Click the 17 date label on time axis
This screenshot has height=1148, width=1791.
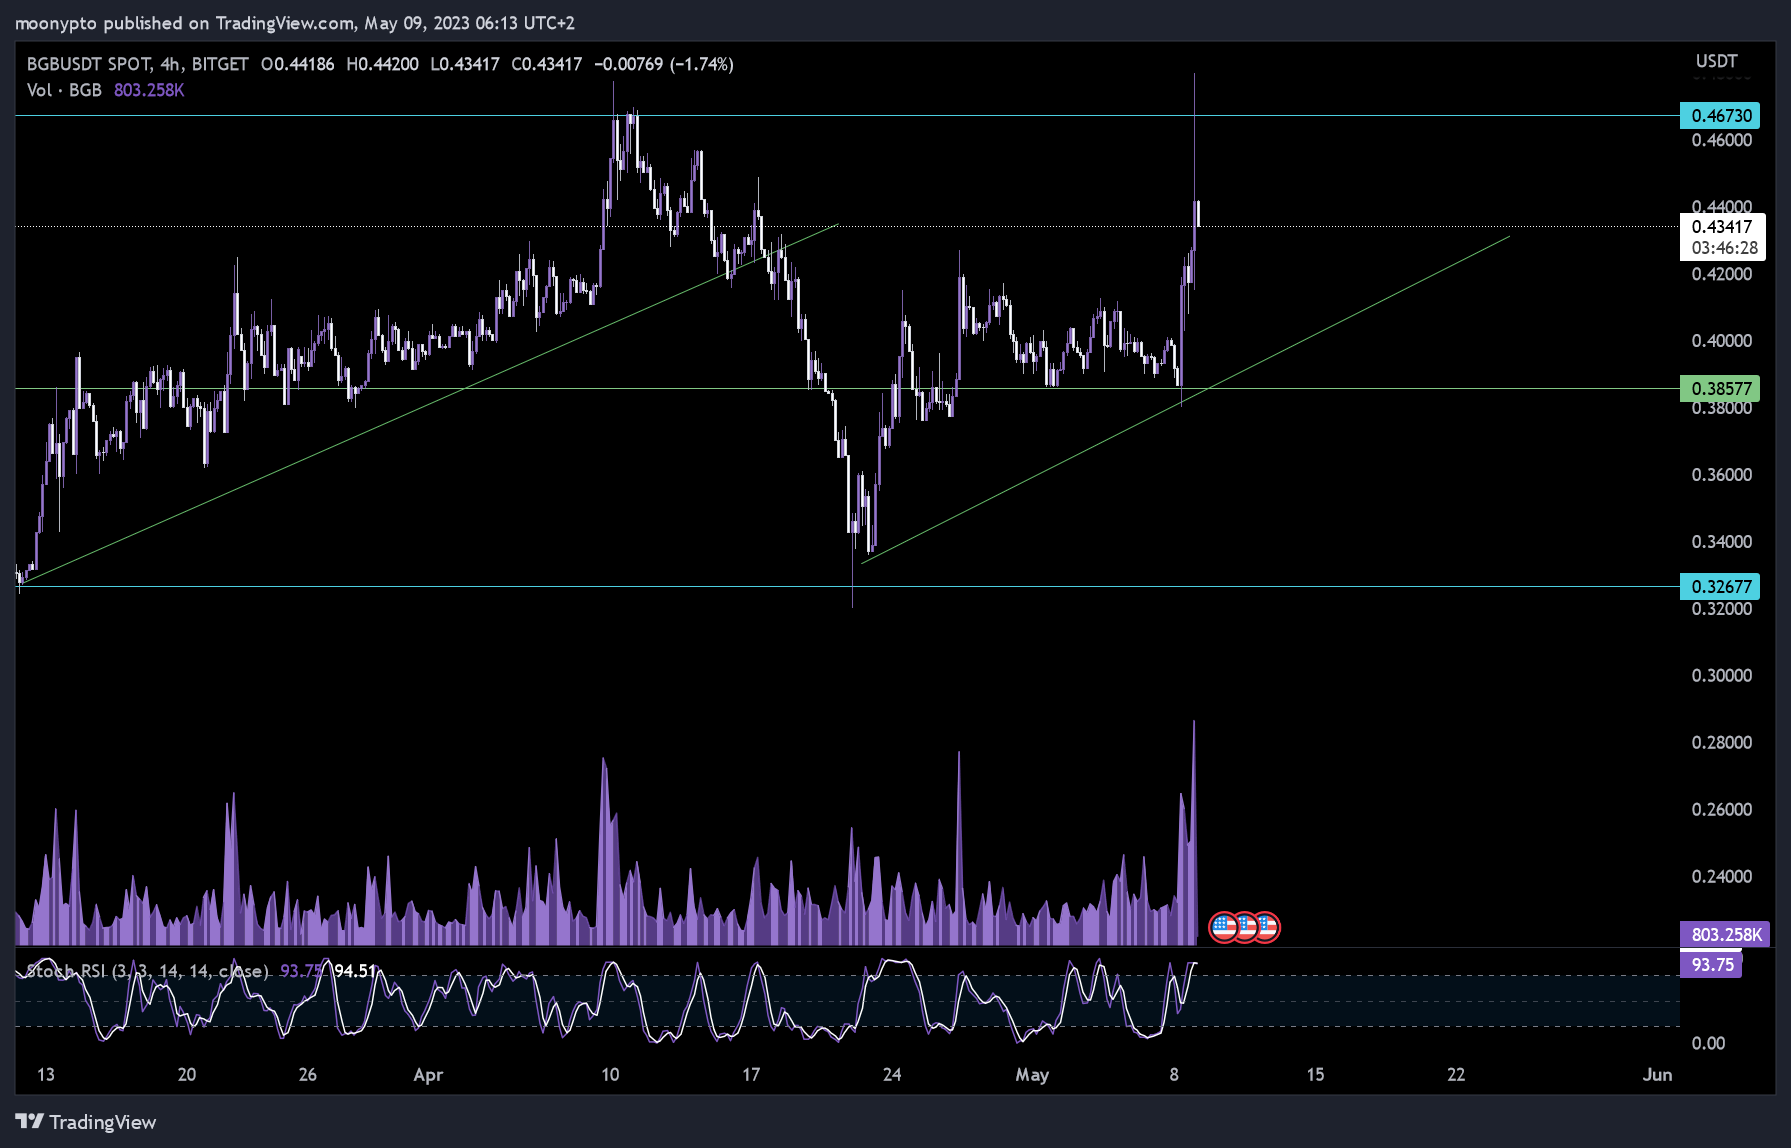751,1075
